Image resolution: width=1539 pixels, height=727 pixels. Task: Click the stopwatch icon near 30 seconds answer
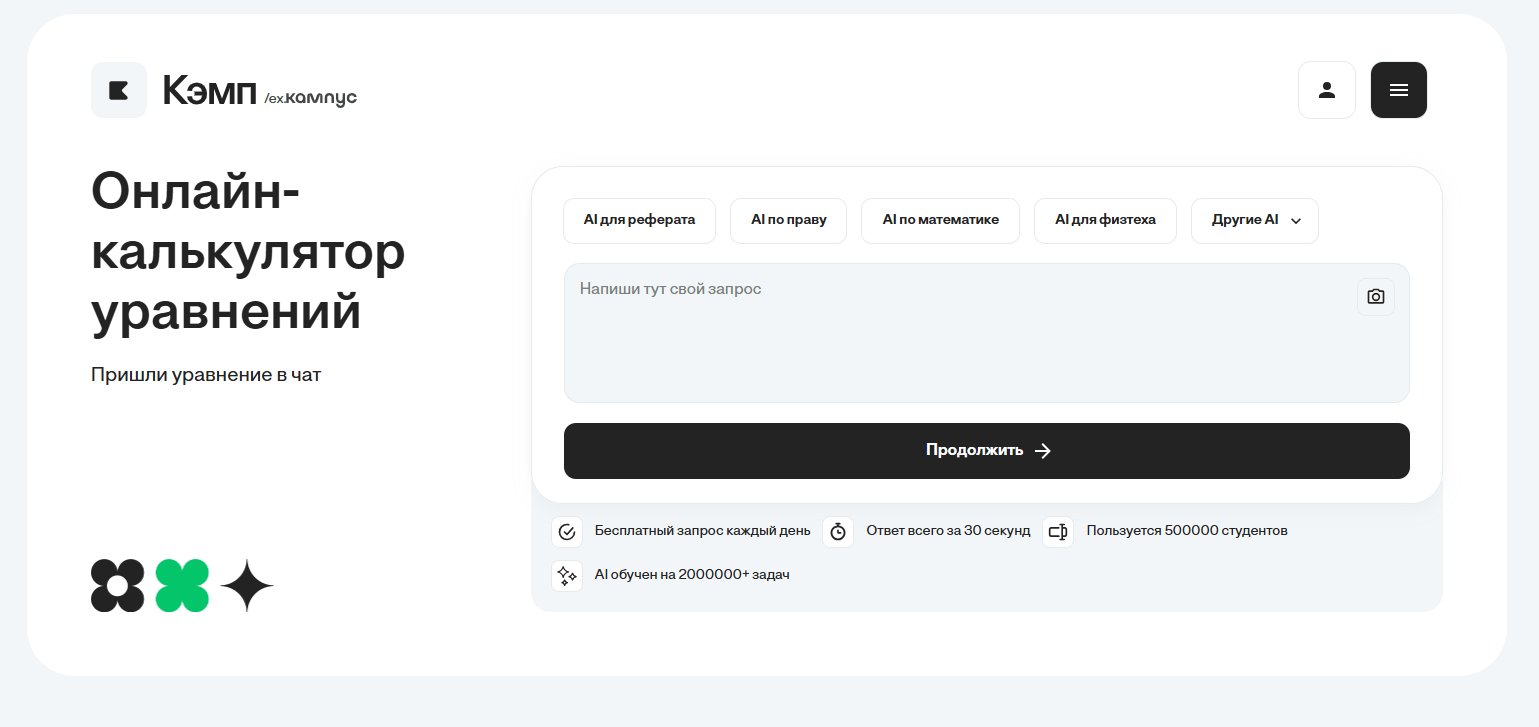[x=838, y=531]
